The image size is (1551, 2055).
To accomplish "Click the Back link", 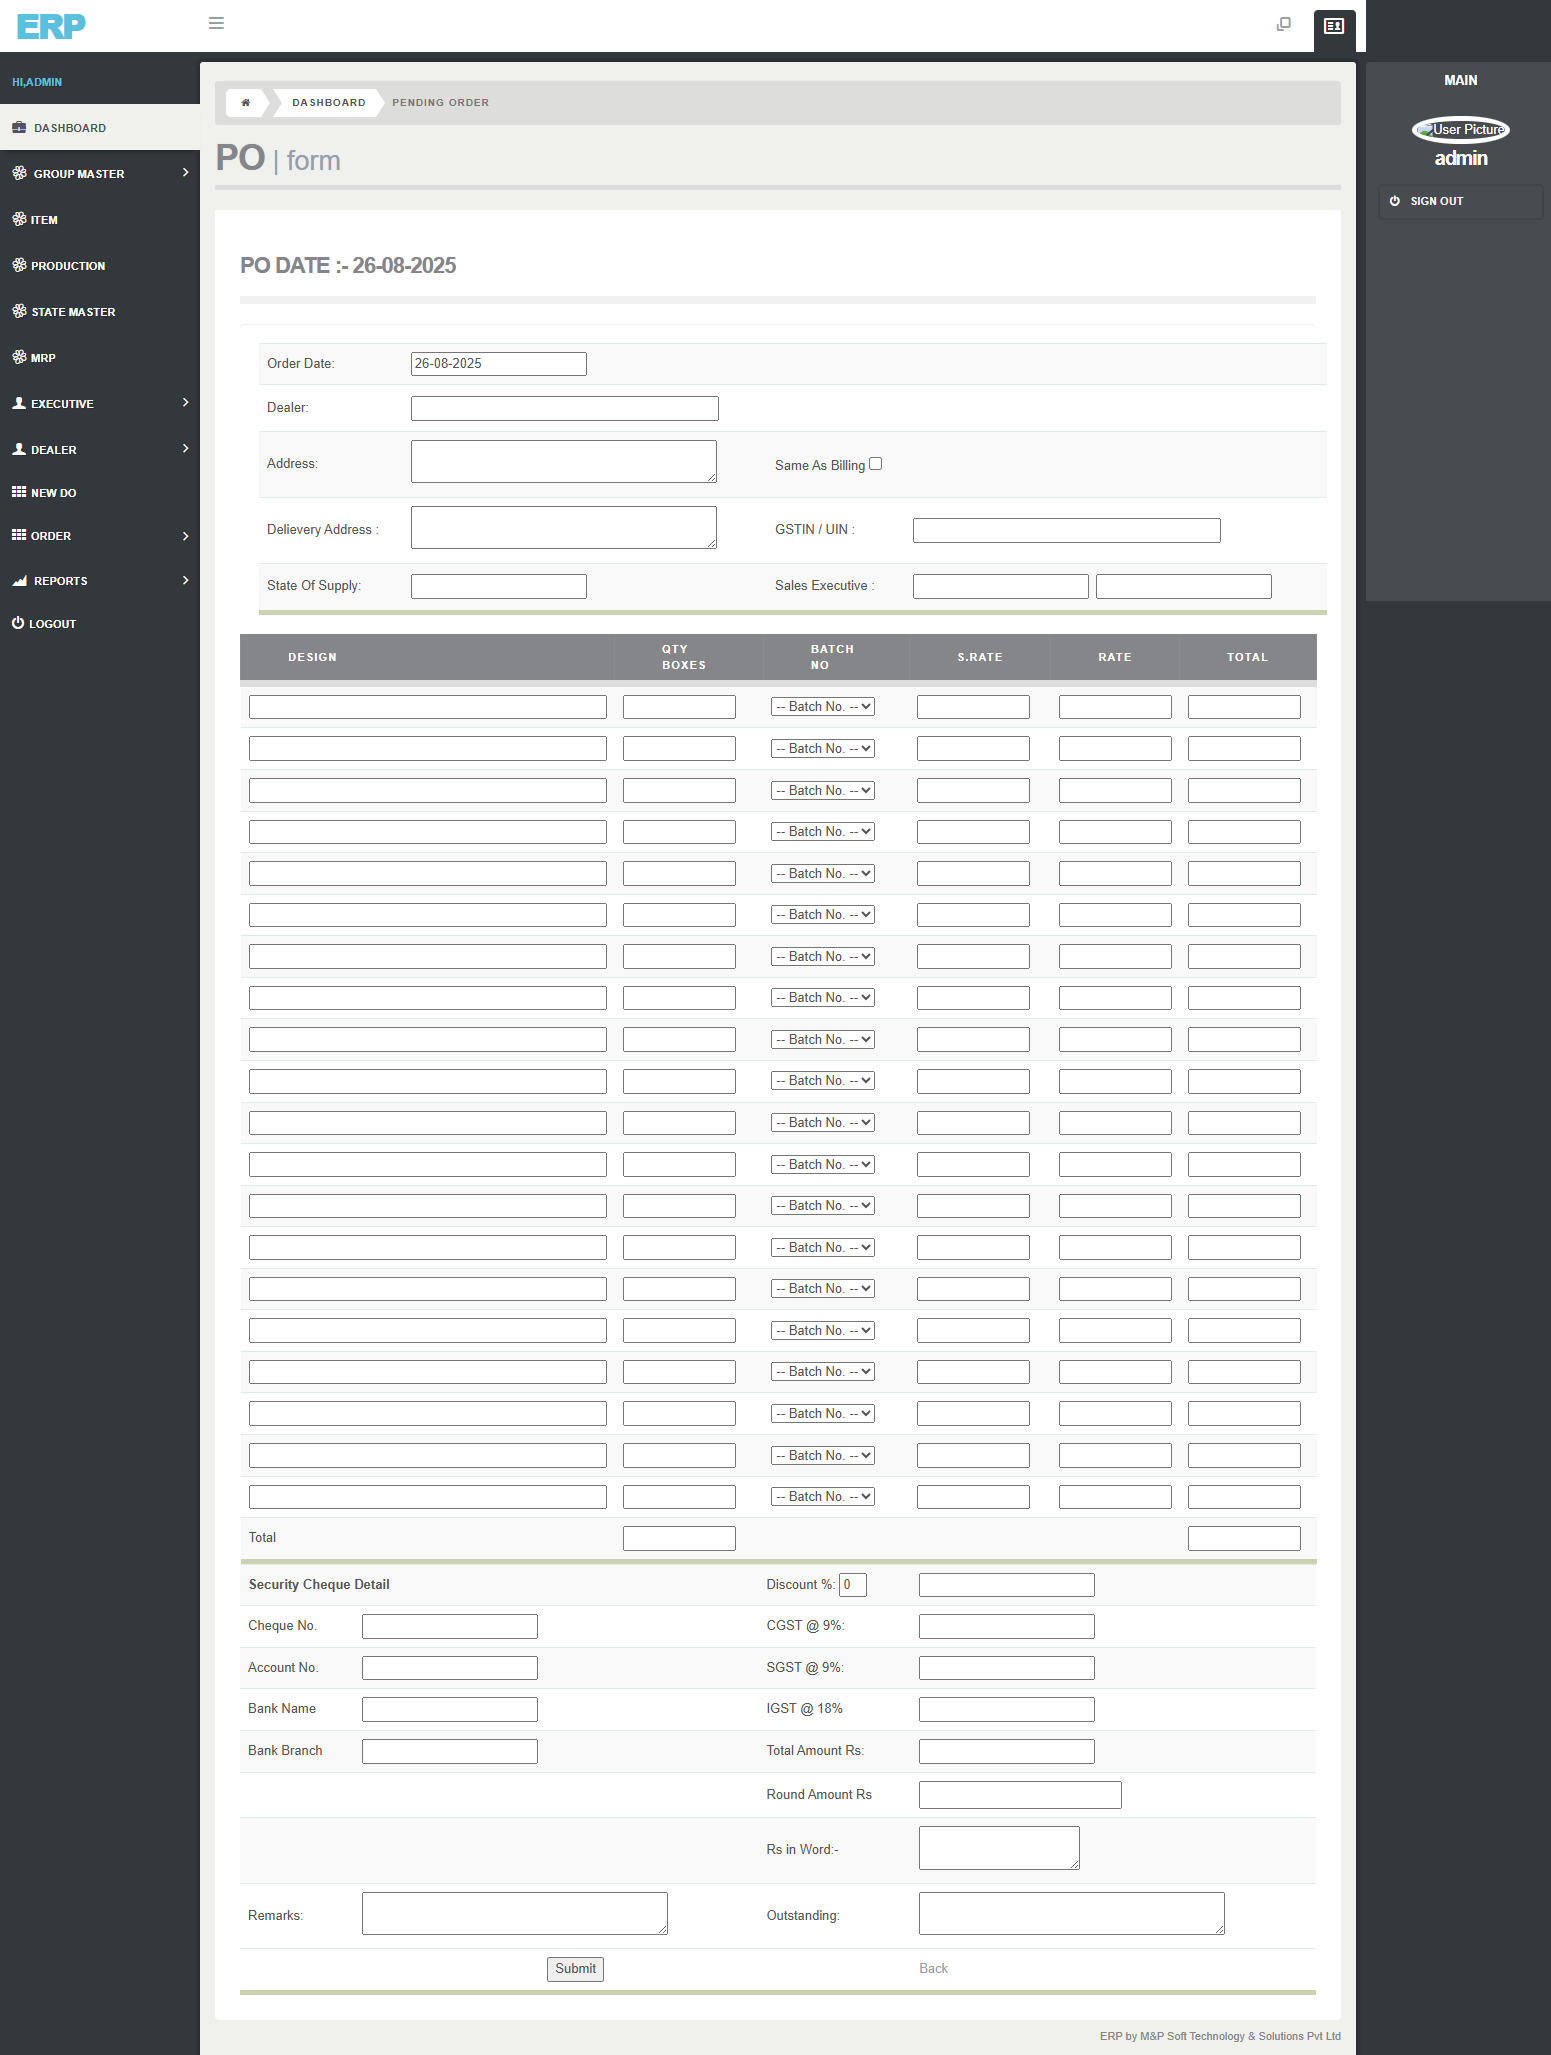I will click(933, 1968).
